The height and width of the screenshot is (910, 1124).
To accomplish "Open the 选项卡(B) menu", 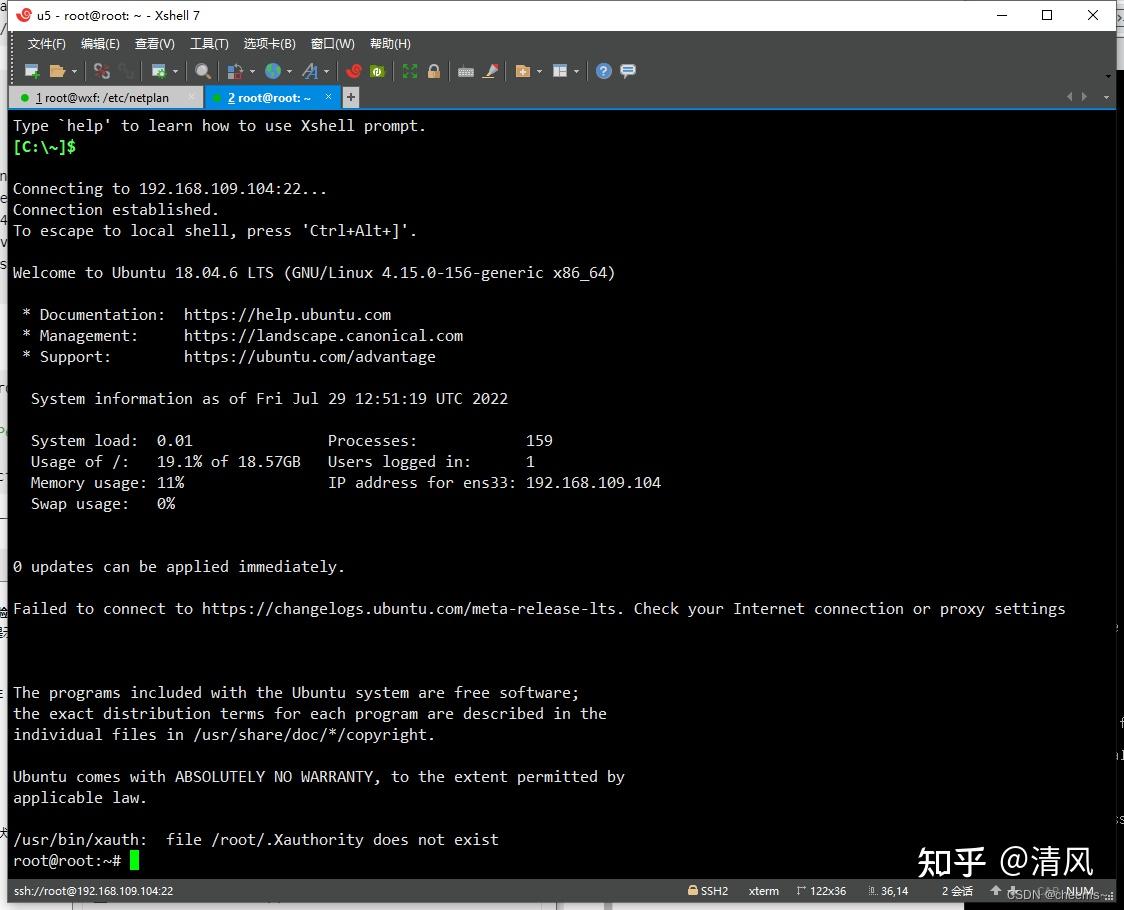I will coord(270,44).
